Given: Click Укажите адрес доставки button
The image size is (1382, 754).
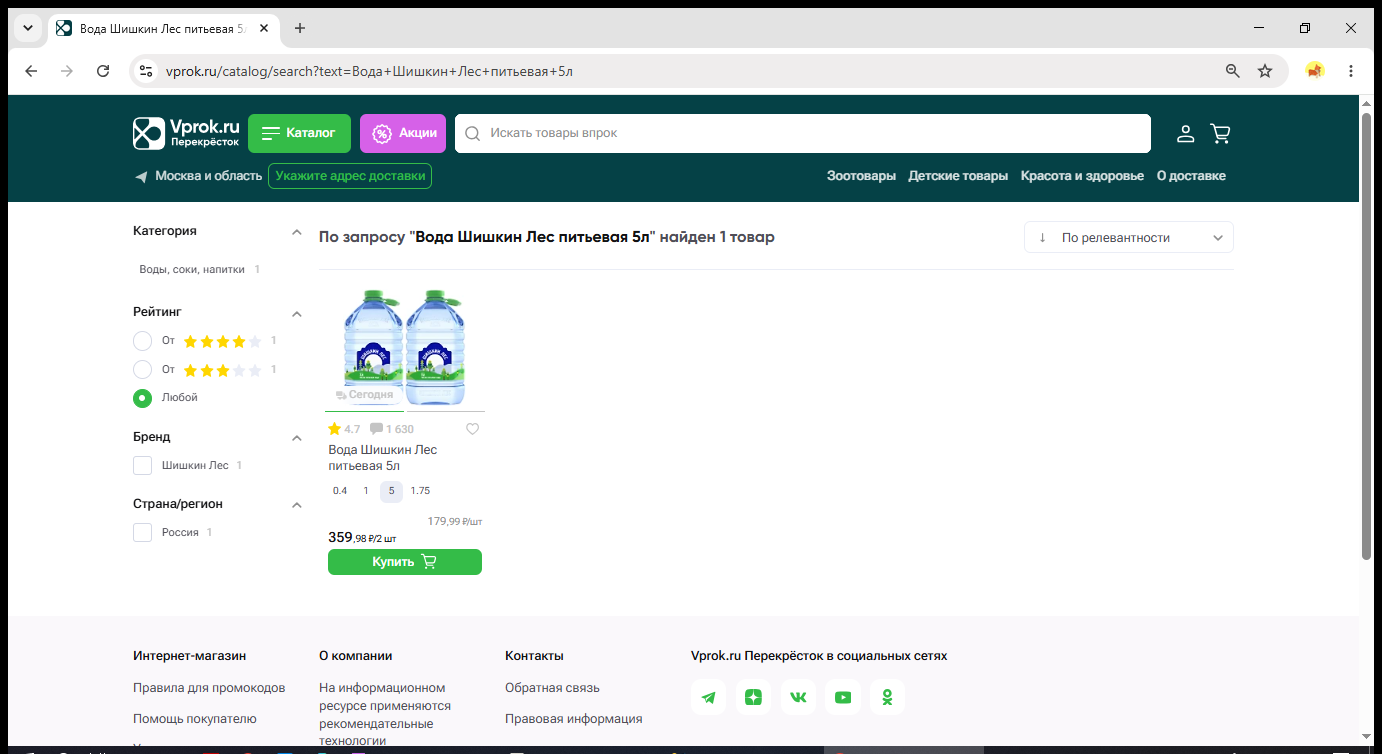Looking at the screenshot, I should coord(350,176).
